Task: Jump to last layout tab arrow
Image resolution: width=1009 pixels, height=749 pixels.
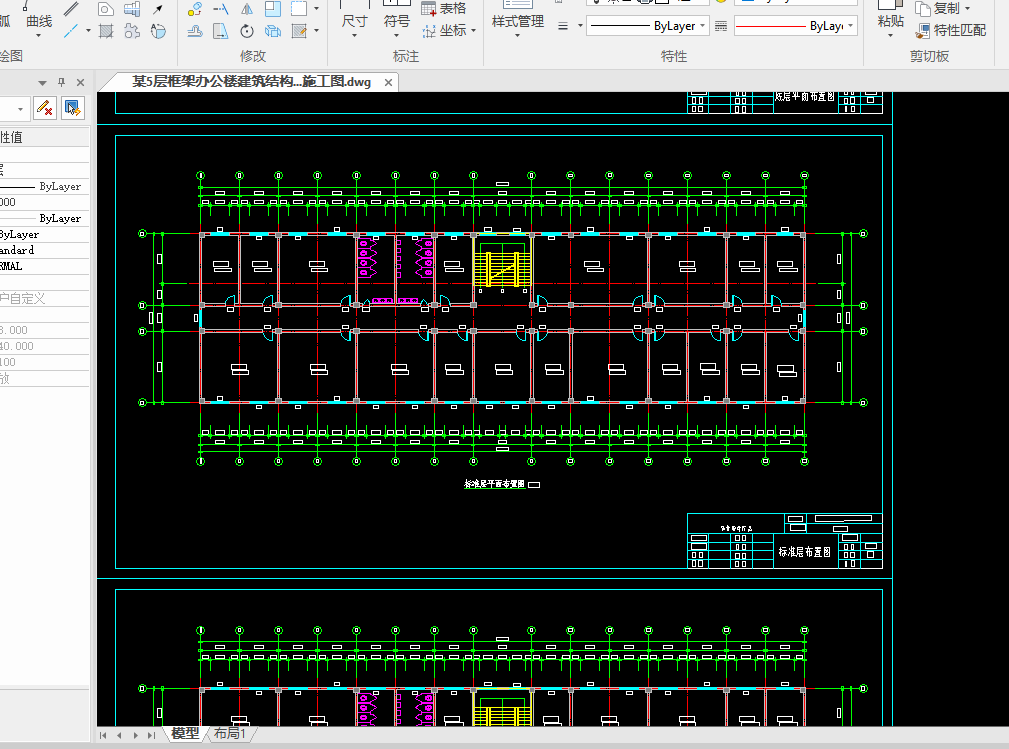Action: 151,735
